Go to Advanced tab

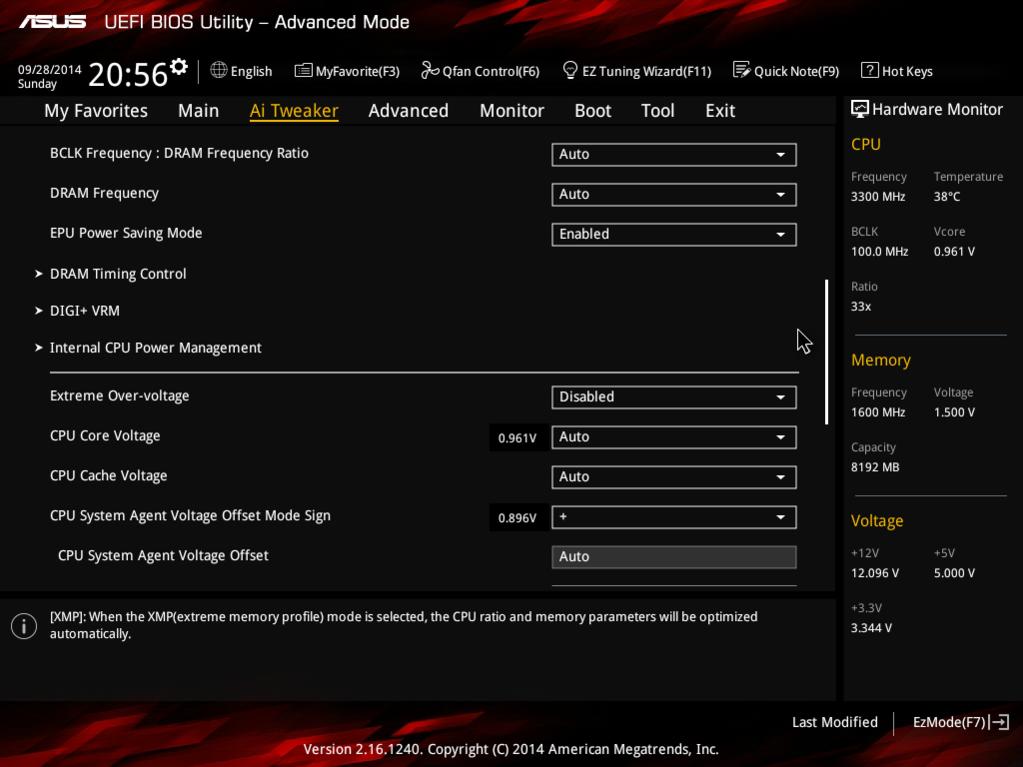point(408,111)
